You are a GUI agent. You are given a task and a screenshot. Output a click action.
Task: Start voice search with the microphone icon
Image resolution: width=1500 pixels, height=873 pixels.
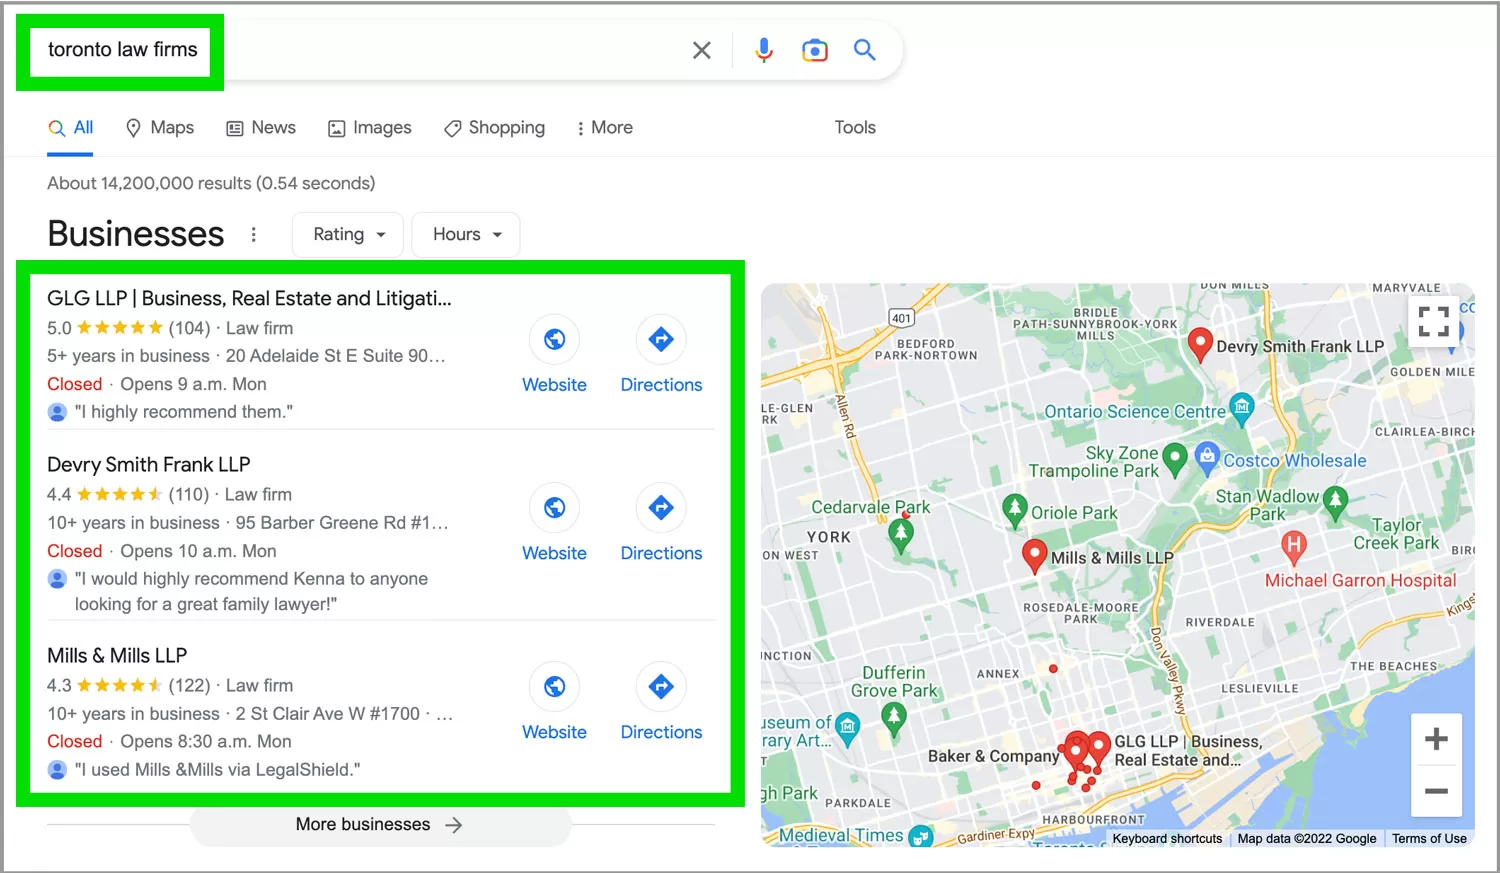[764, 50]
